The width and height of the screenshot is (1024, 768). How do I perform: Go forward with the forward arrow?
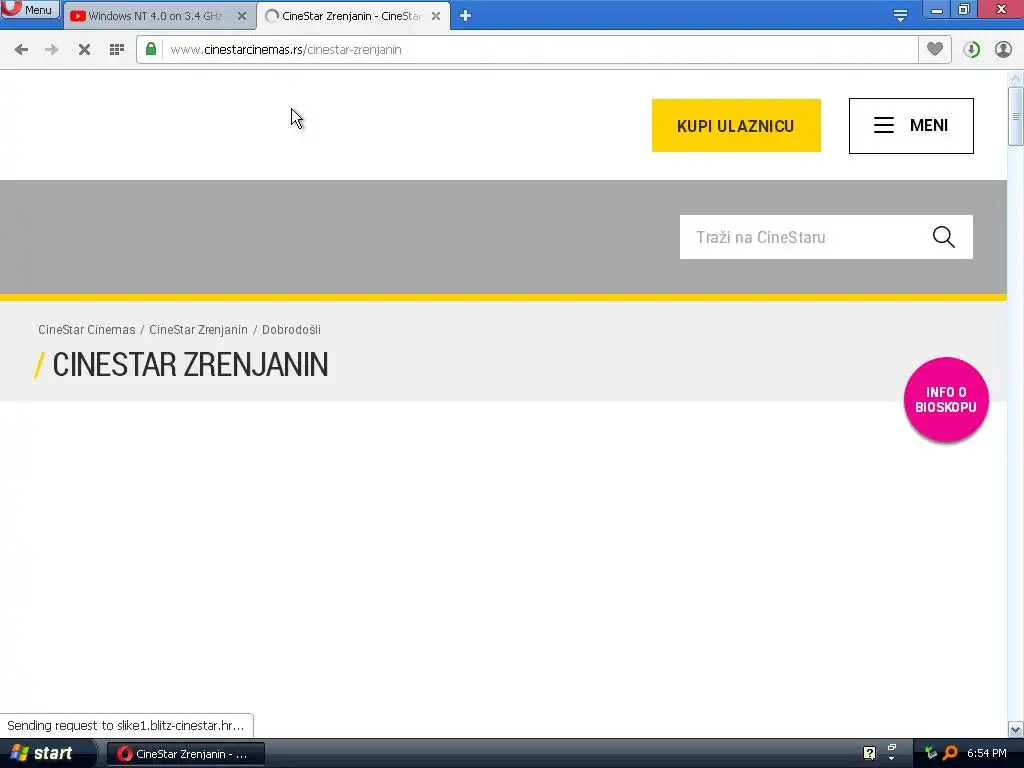tap(52, 50)
